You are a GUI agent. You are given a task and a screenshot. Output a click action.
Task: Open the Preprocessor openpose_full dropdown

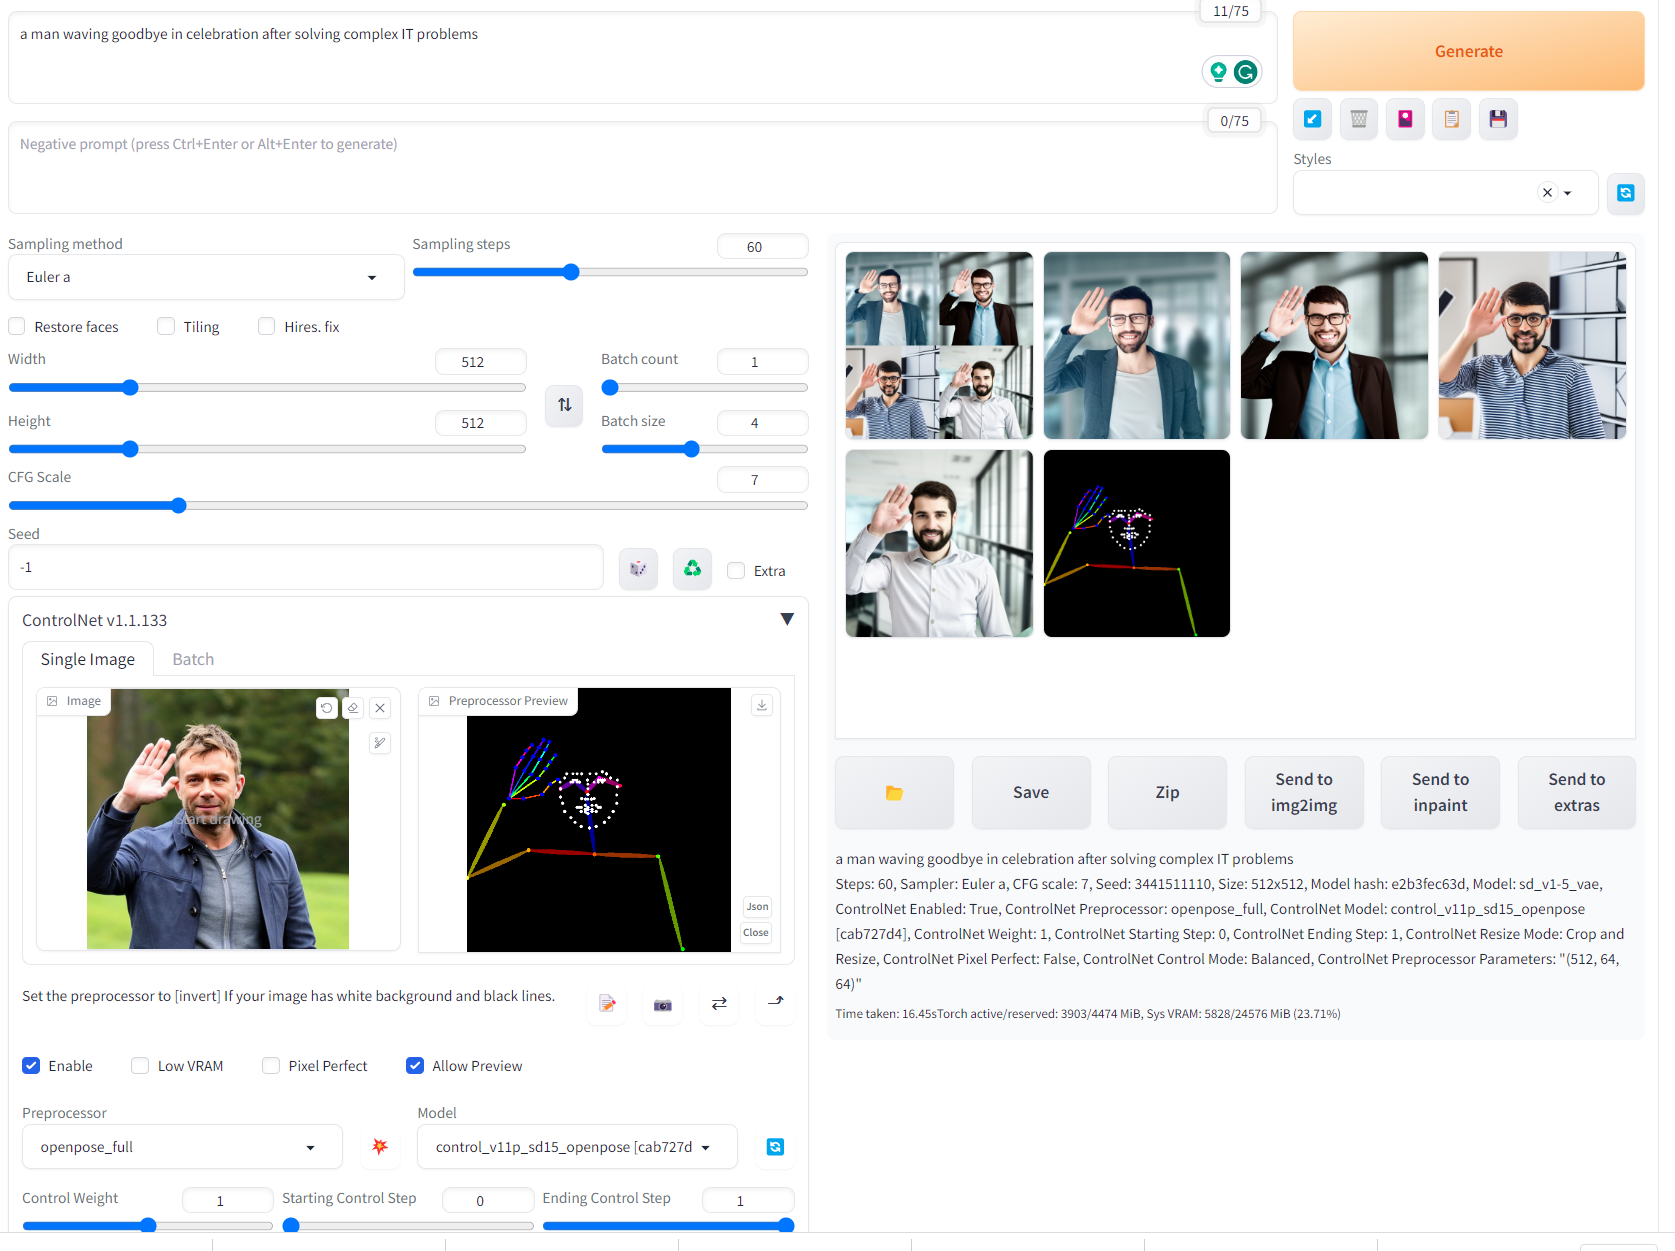181,1147
